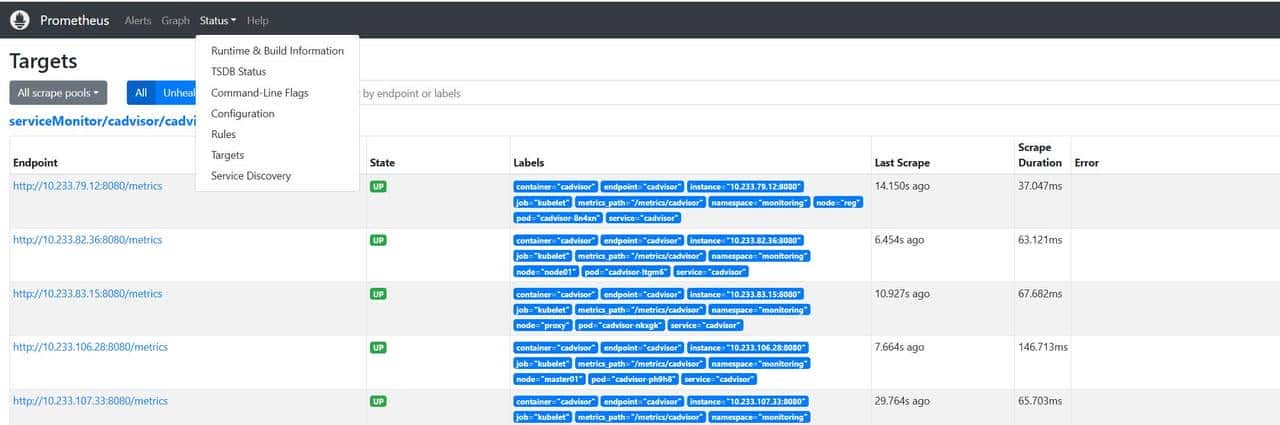
Task: Click the Endpoint column header
Action: pyautogui.click(x=35, y=162)
